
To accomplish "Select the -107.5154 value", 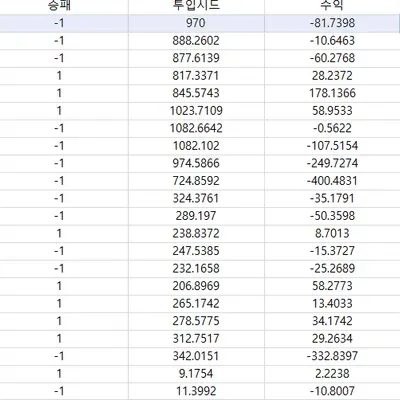I will coord(332,146).
